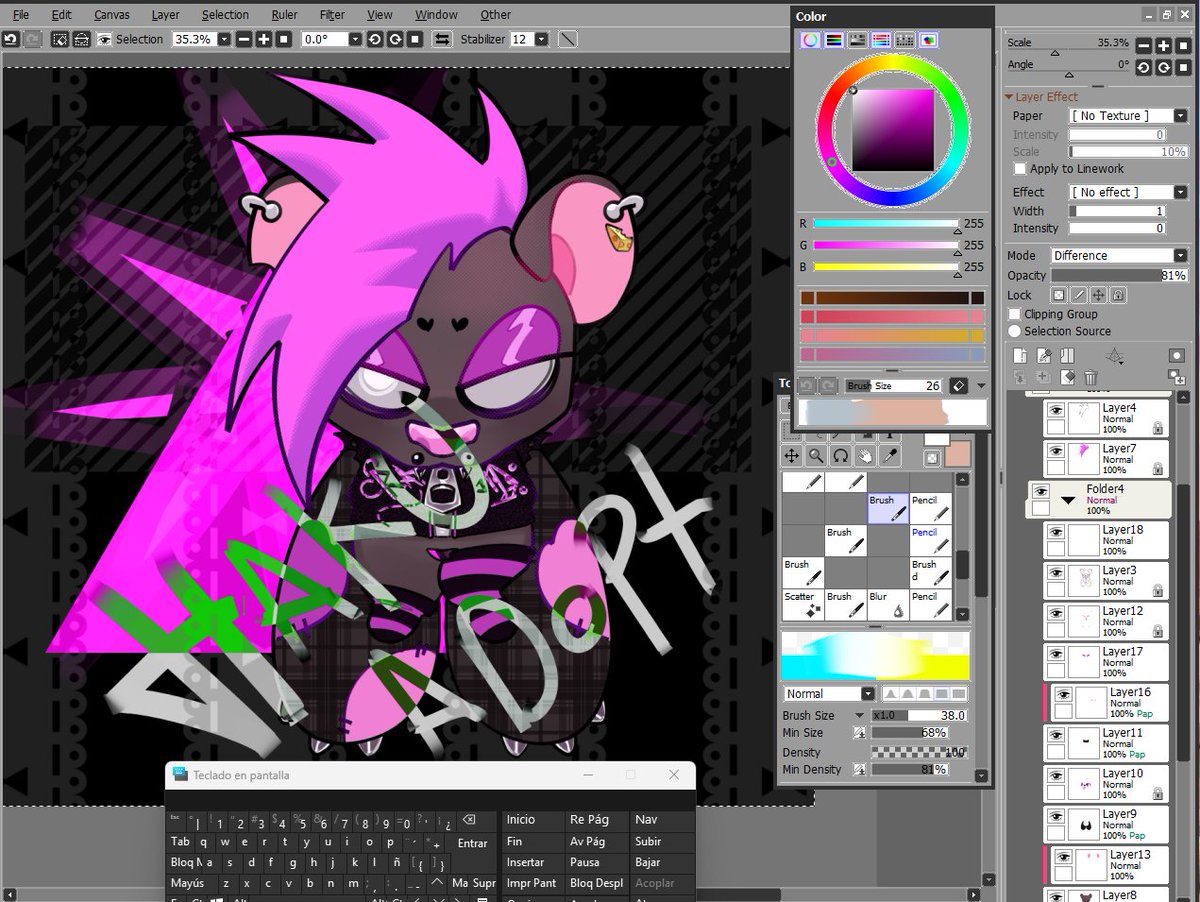1200x902 pixels.
Task: Click rotate canvas clockwise in top toolbar
Action: pyautogui.click(x=395, y=39)
